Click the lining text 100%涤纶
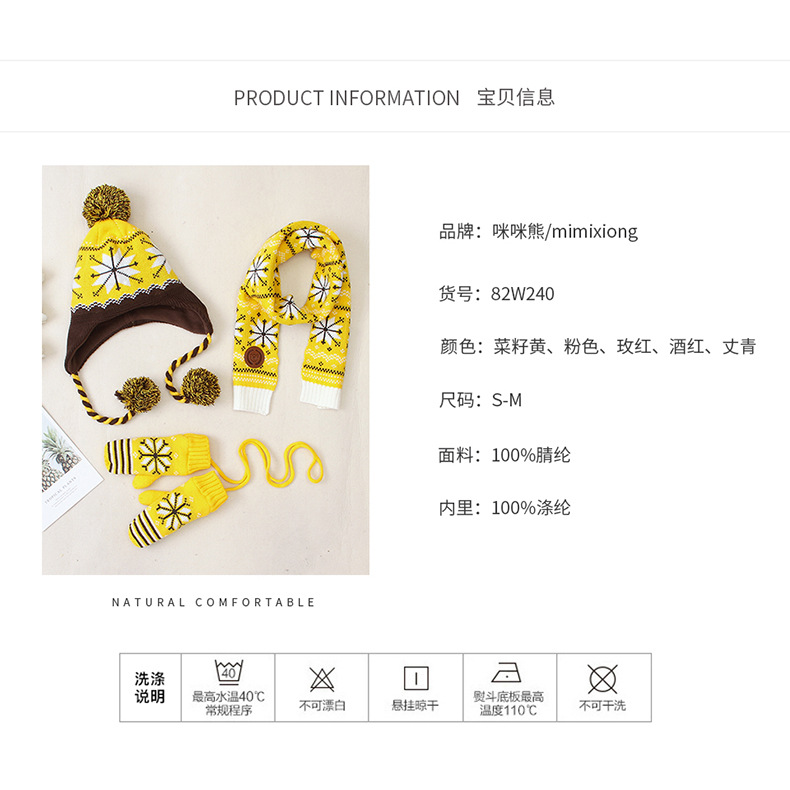This screenshot has width=790, height=790. tap(531, 507)
